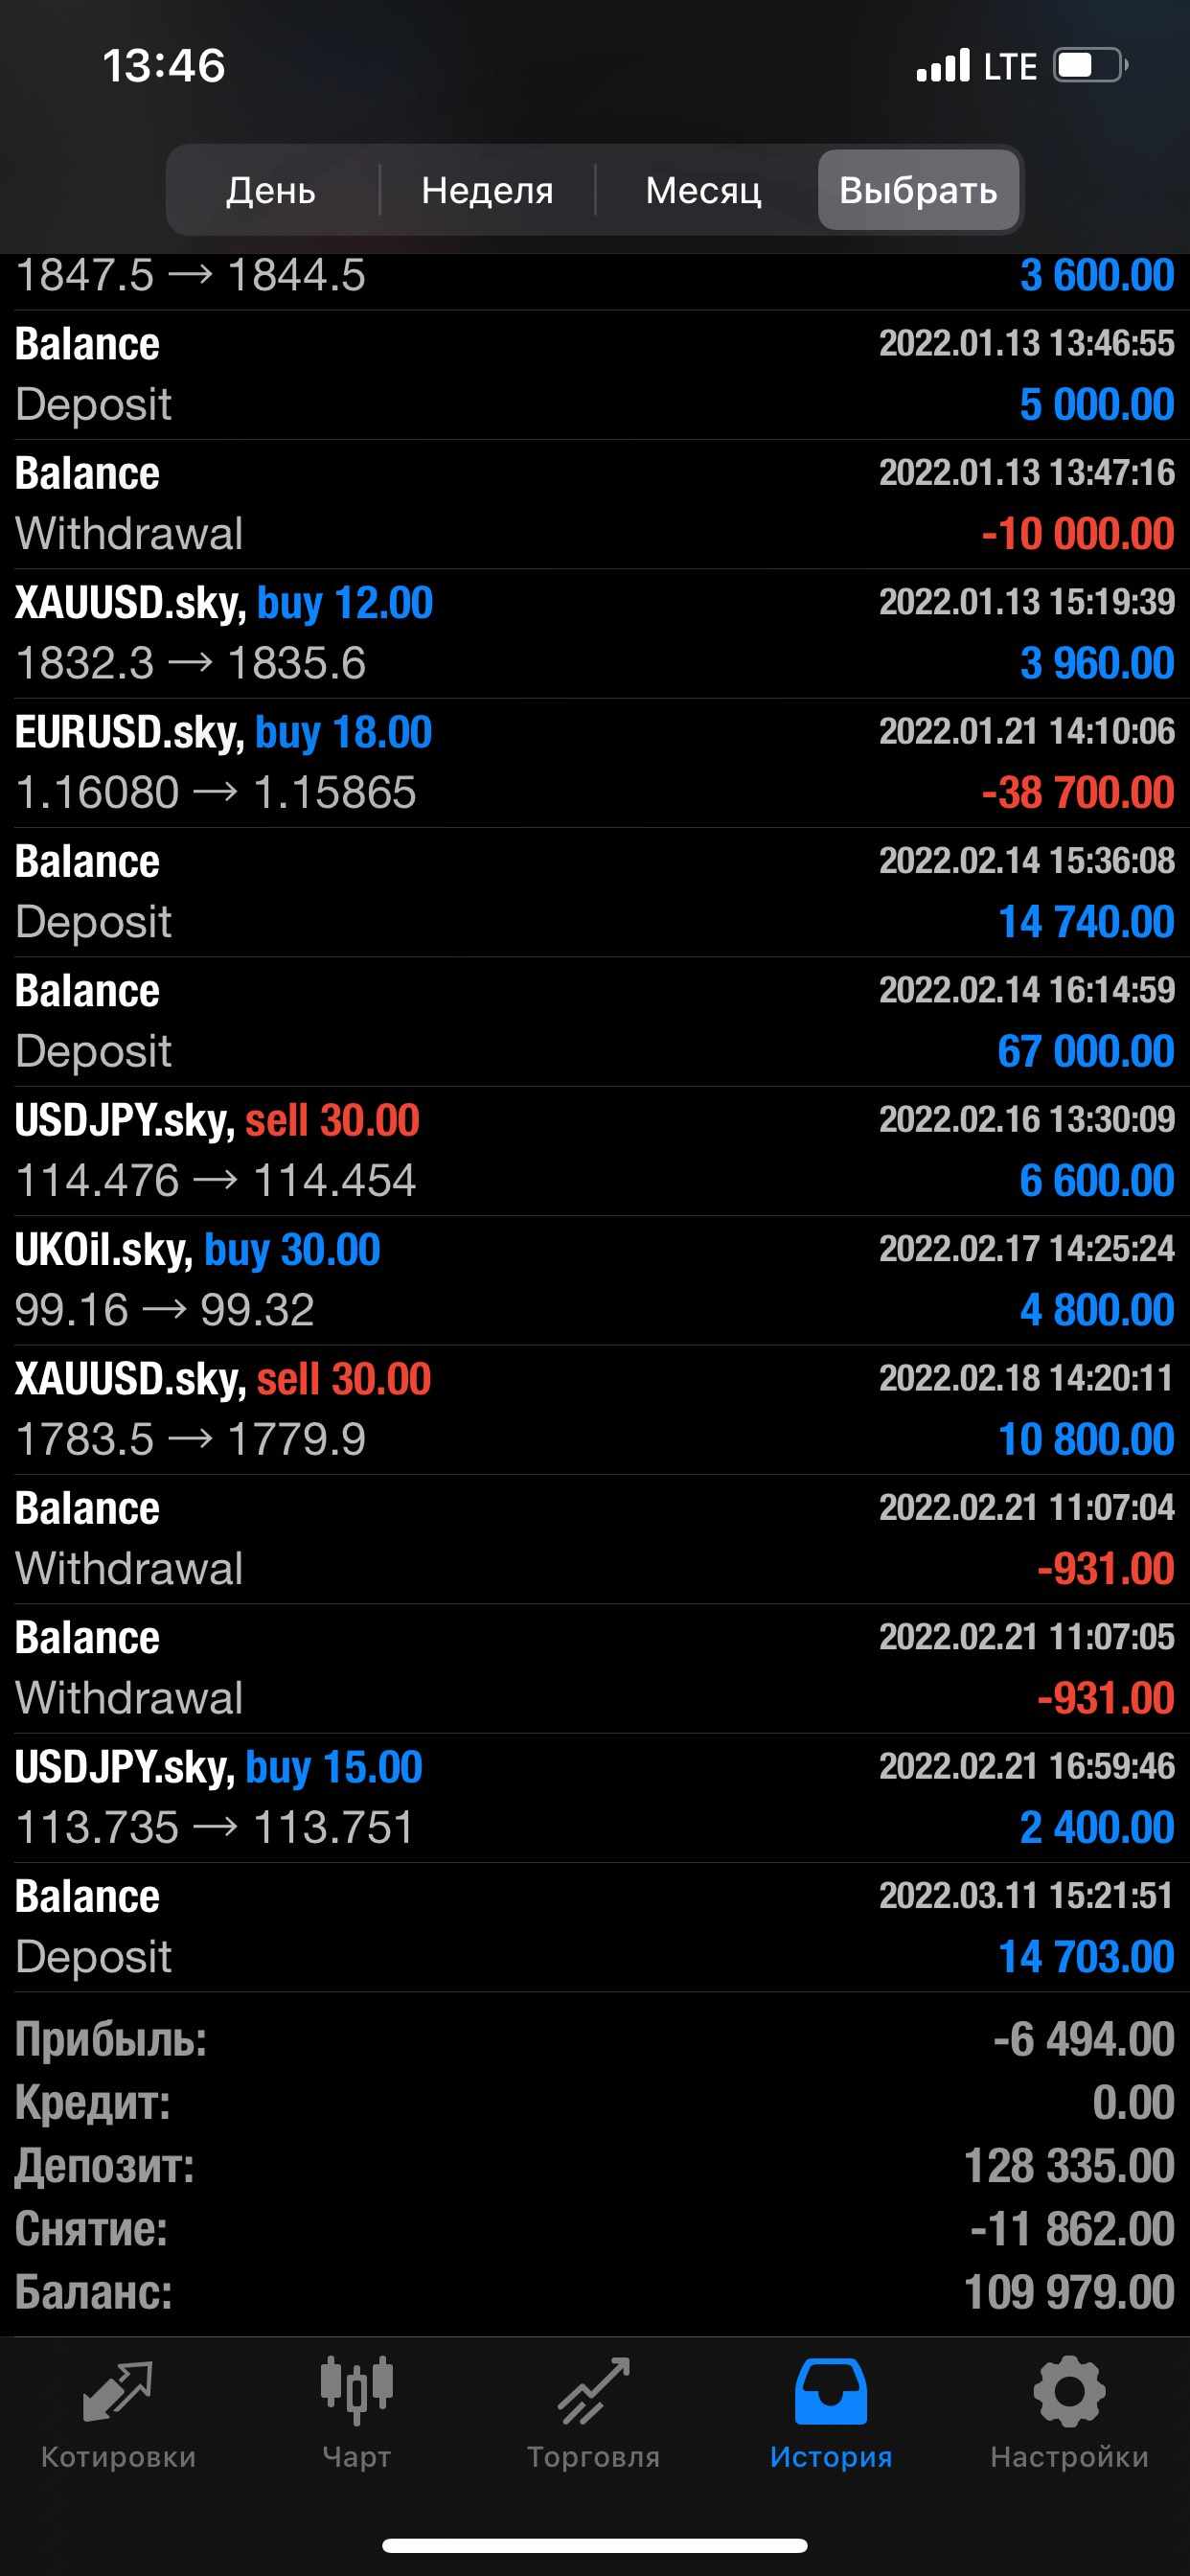Tap the 14 703.00 Deposit entry

point(594,1926)
